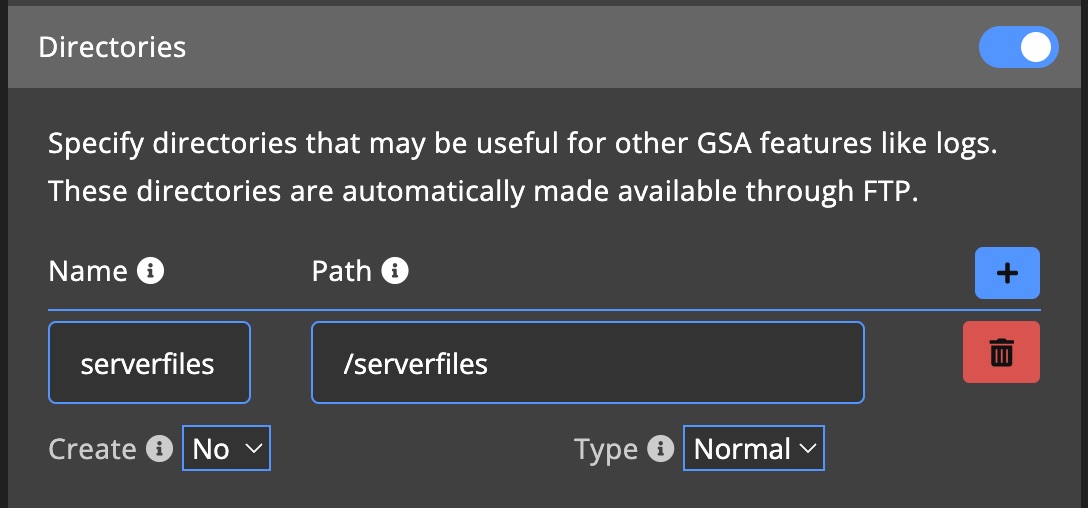Screen dimensions: 1088x508
Task: Add a new directory with plus button
Action: (1007, 273)
